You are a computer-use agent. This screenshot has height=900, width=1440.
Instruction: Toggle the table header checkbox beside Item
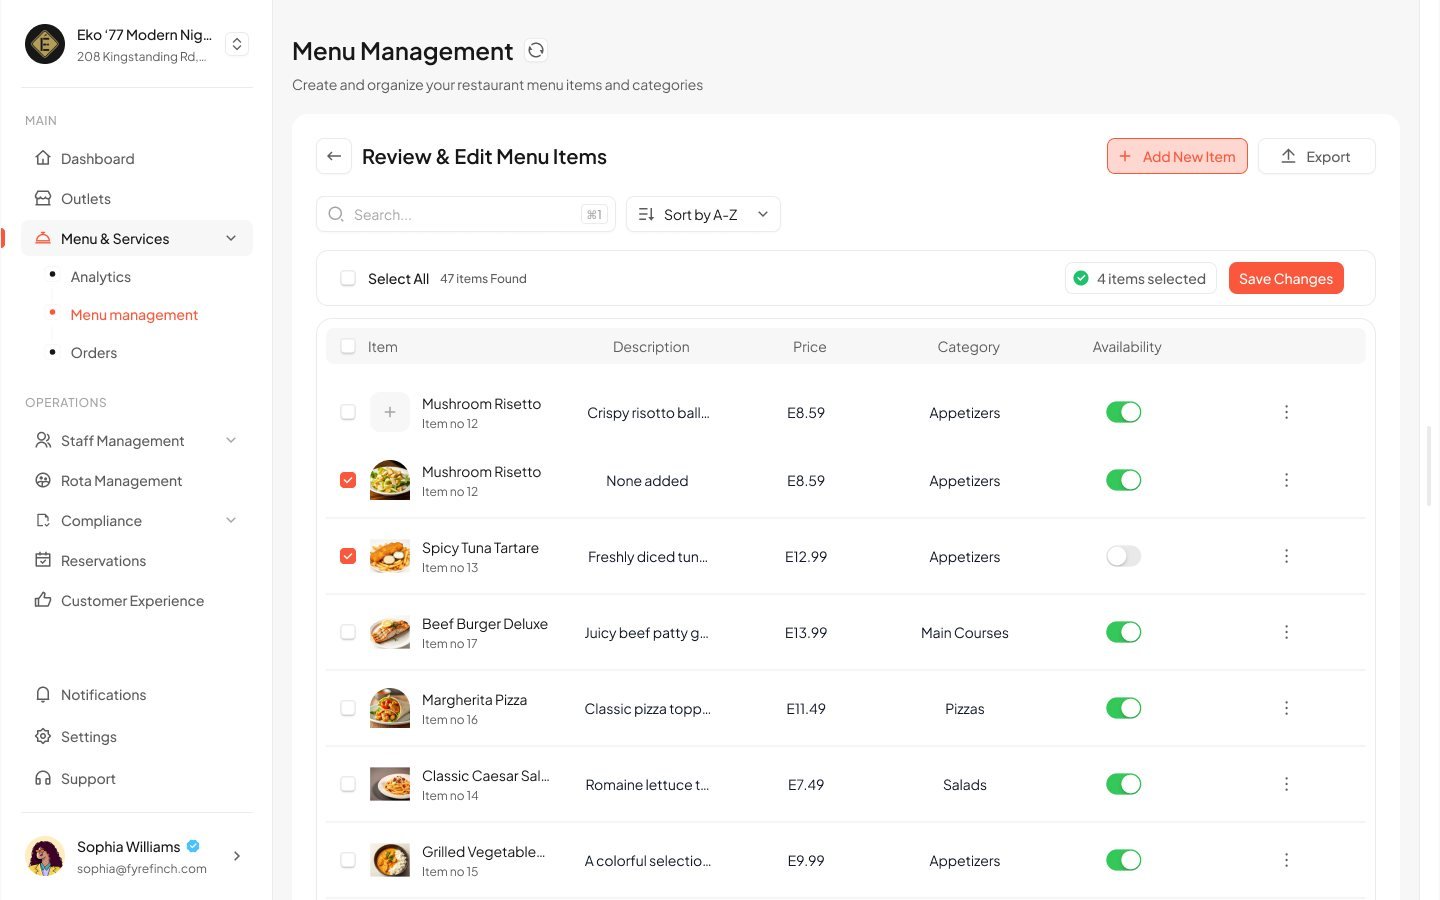(x=348, y=346)
